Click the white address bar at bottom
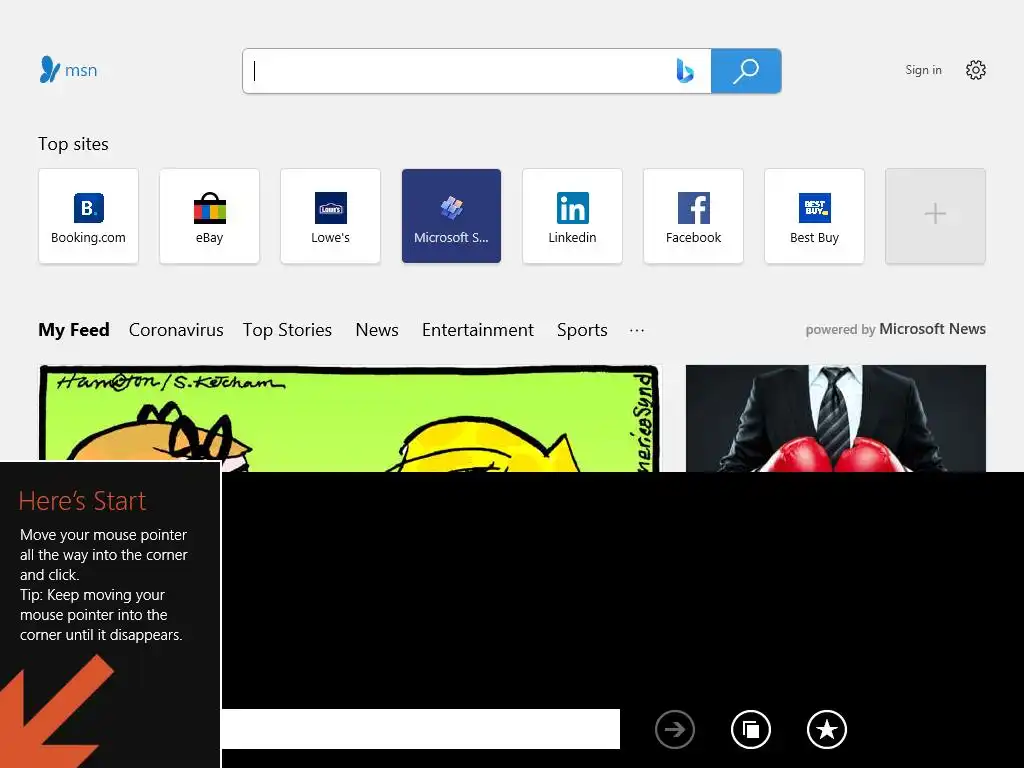Image resolution: width=1024 pixels, height=768 pixels. (x=421, y=729)
